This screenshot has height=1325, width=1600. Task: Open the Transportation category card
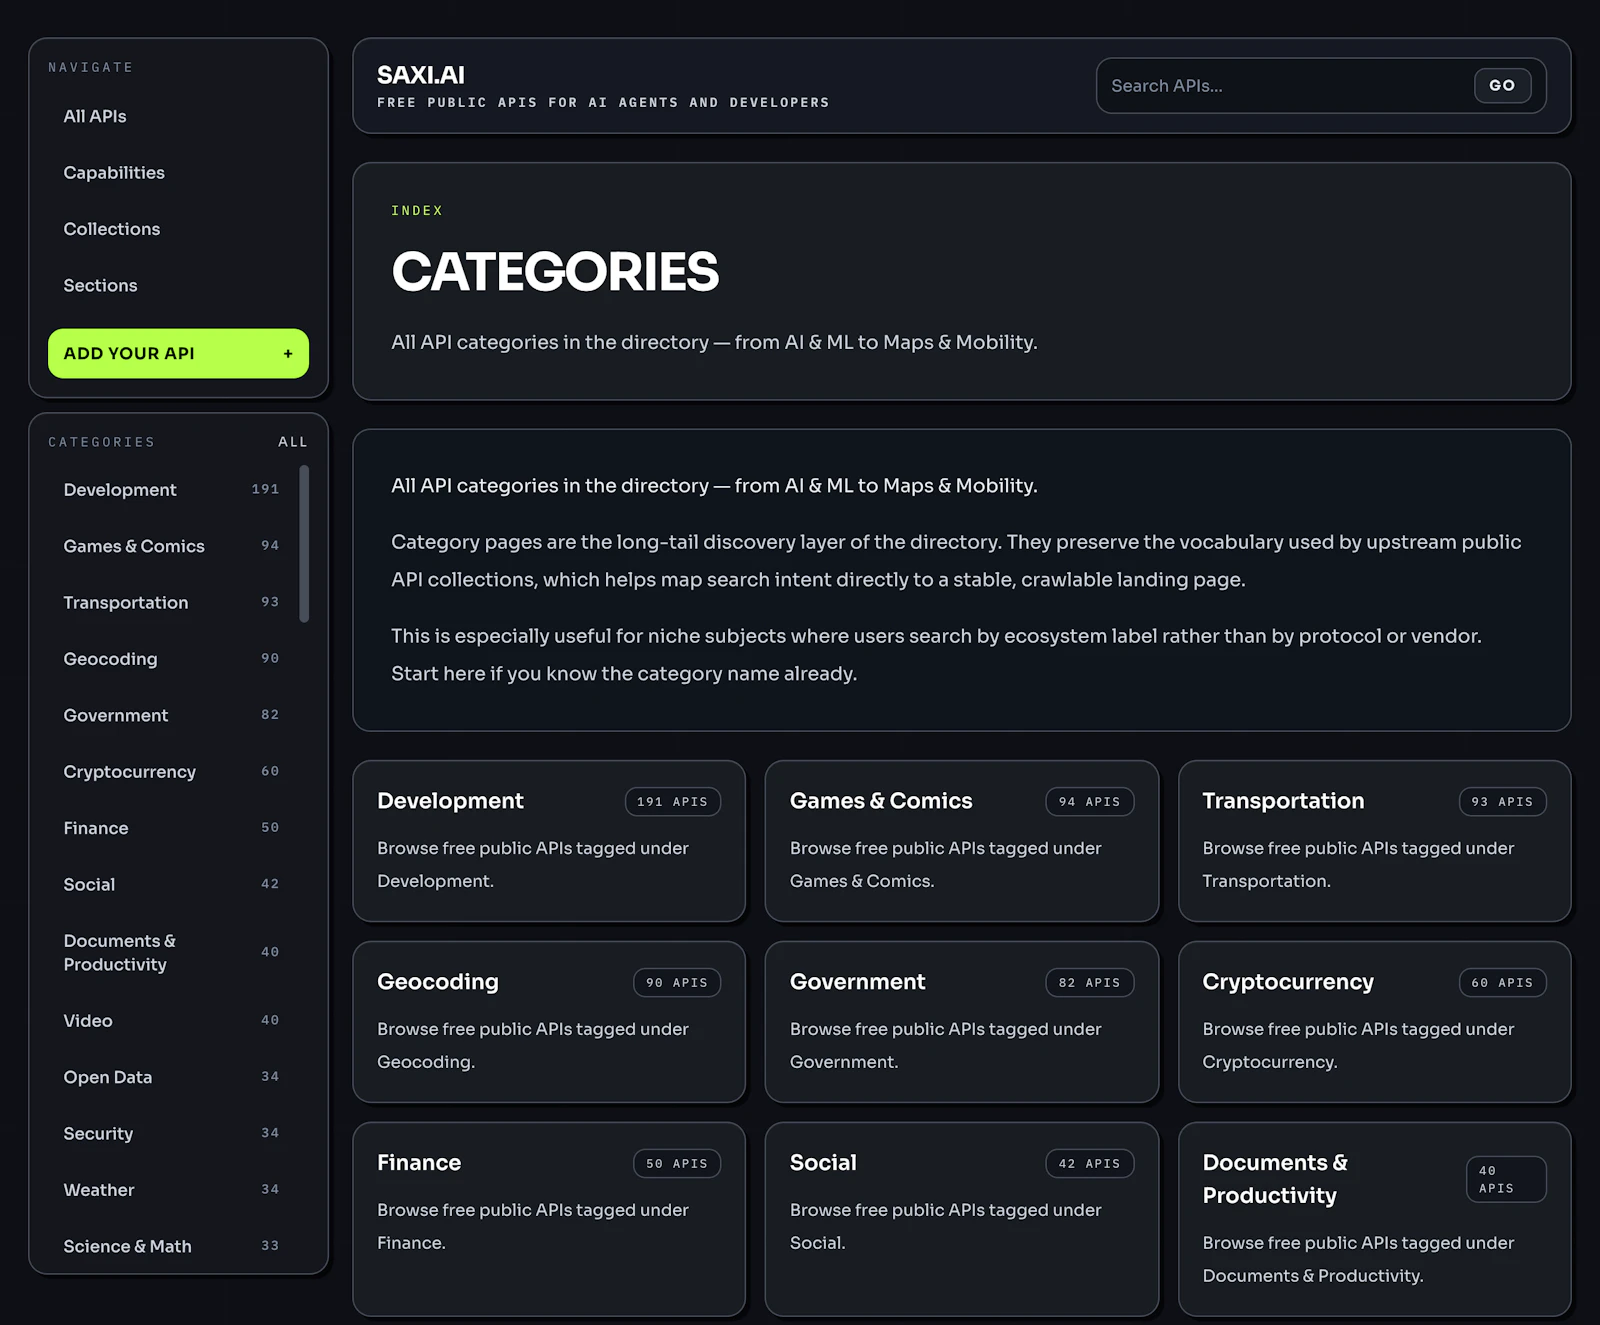coord(1374,841)
